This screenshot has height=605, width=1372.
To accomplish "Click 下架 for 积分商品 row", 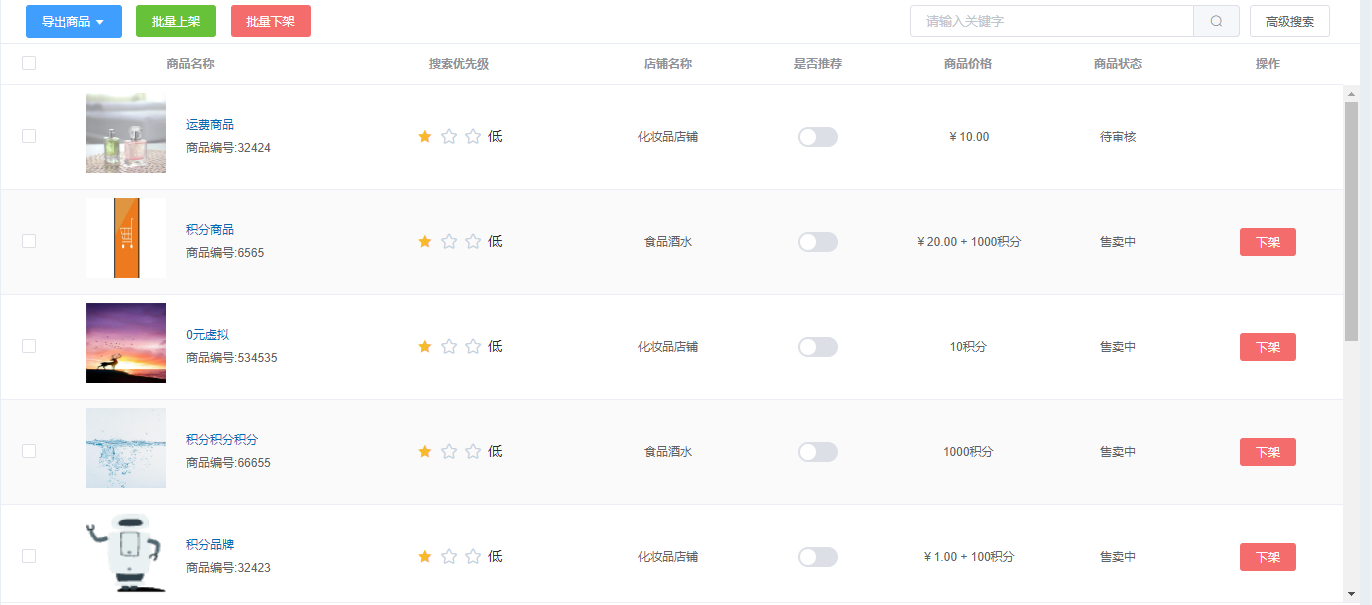I will point(1268,242).
